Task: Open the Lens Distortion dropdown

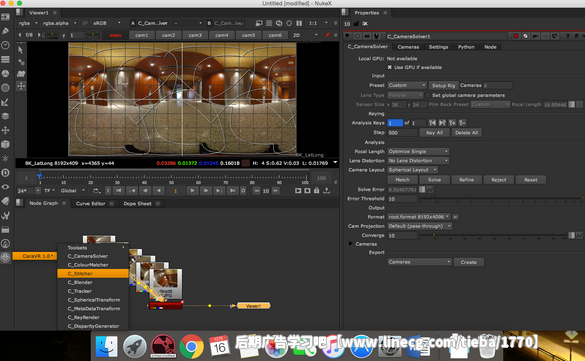Action: 418,161
